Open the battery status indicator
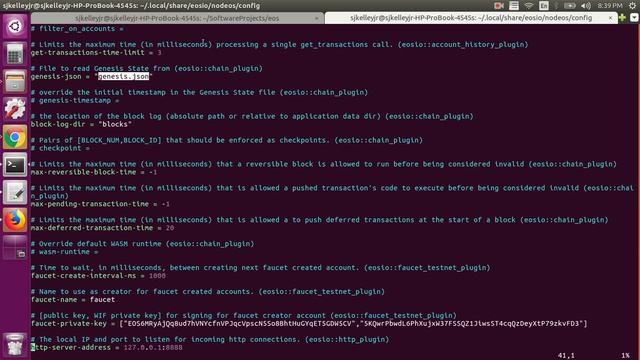Screen dimensions: 640x360 coord(570,5)
